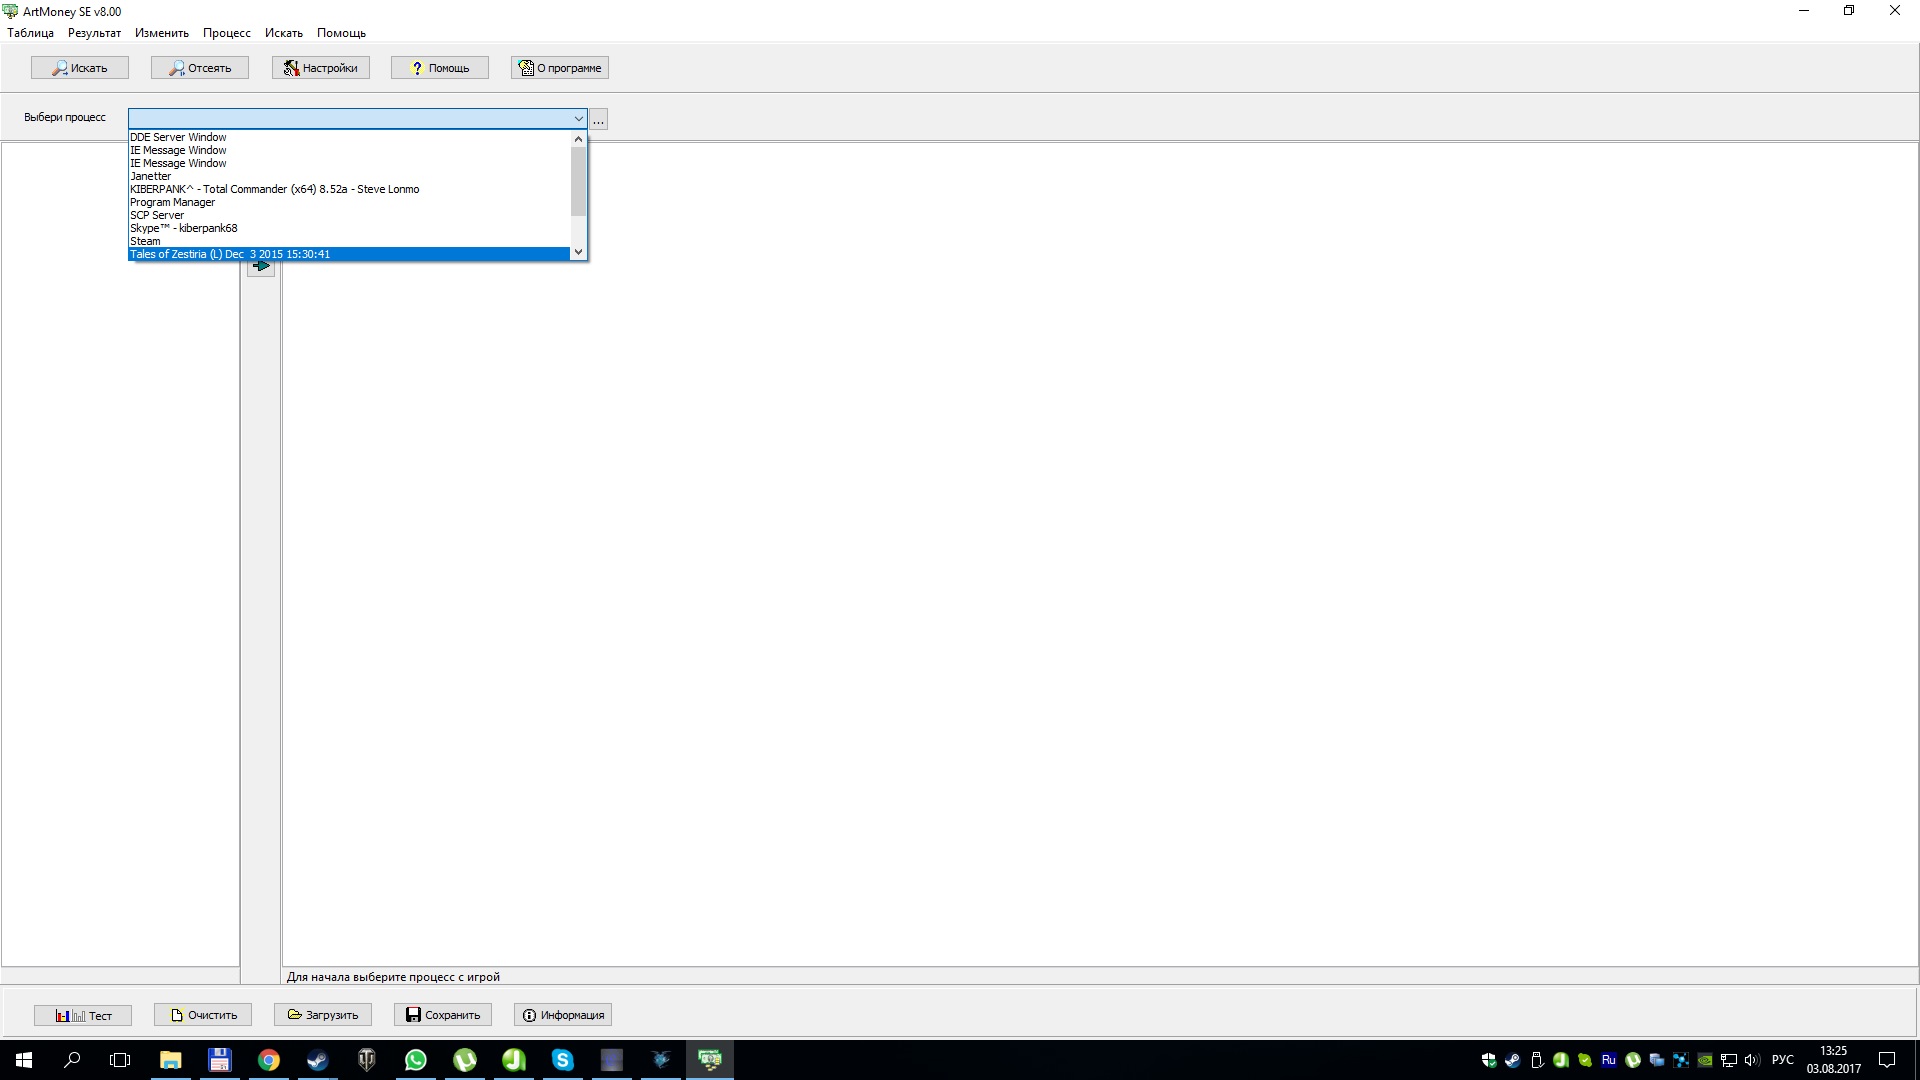The height and width of the screenshot is (1080, 1920).
Task: Open Windows taskbar search
Action: click(72, 1060)
